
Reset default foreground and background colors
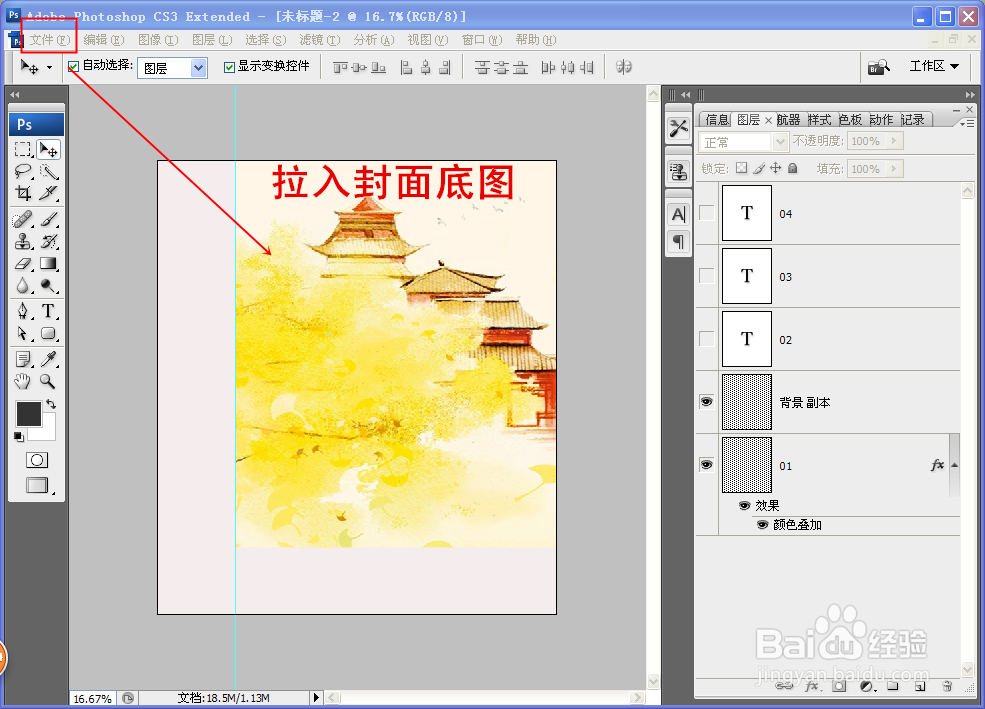(19, 436)
